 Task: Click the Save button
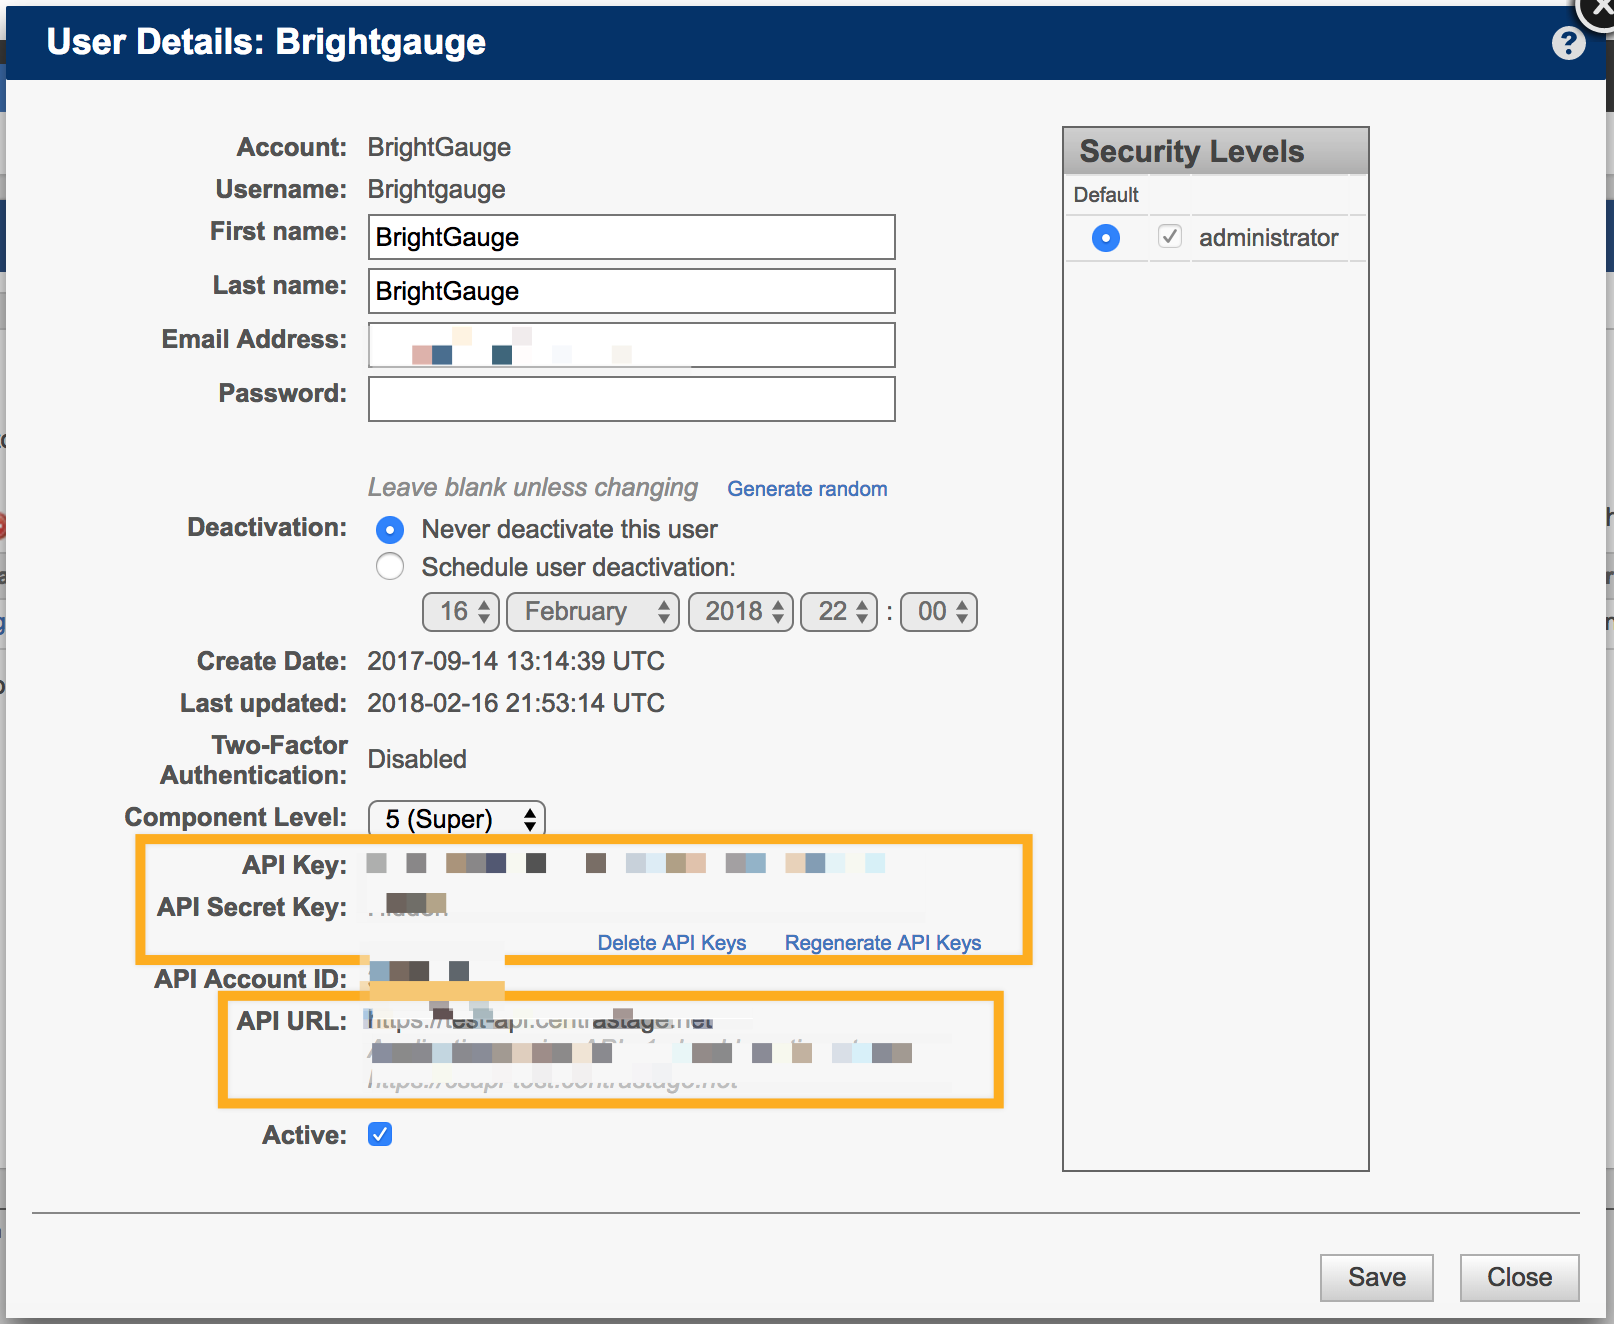pos(1377,1278)
